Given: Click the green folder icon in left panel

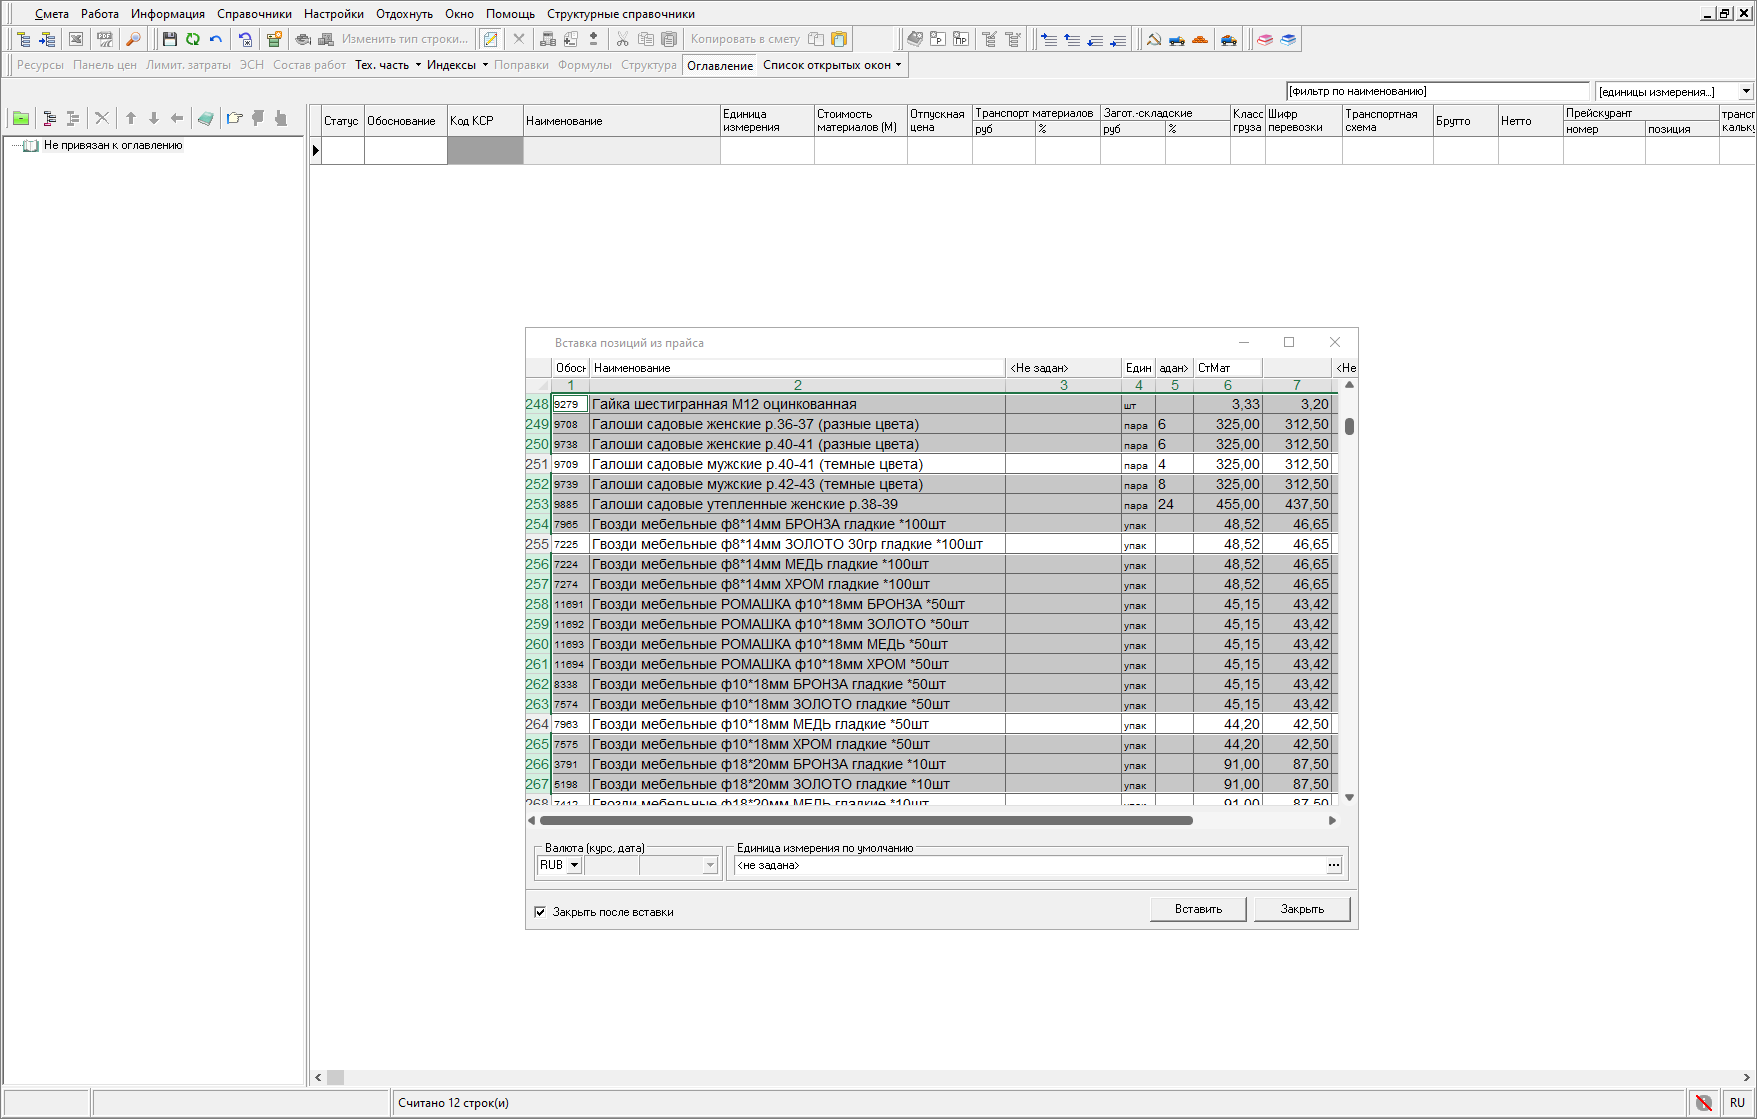Looking at the screenshot, I should [x=21, y=118].
